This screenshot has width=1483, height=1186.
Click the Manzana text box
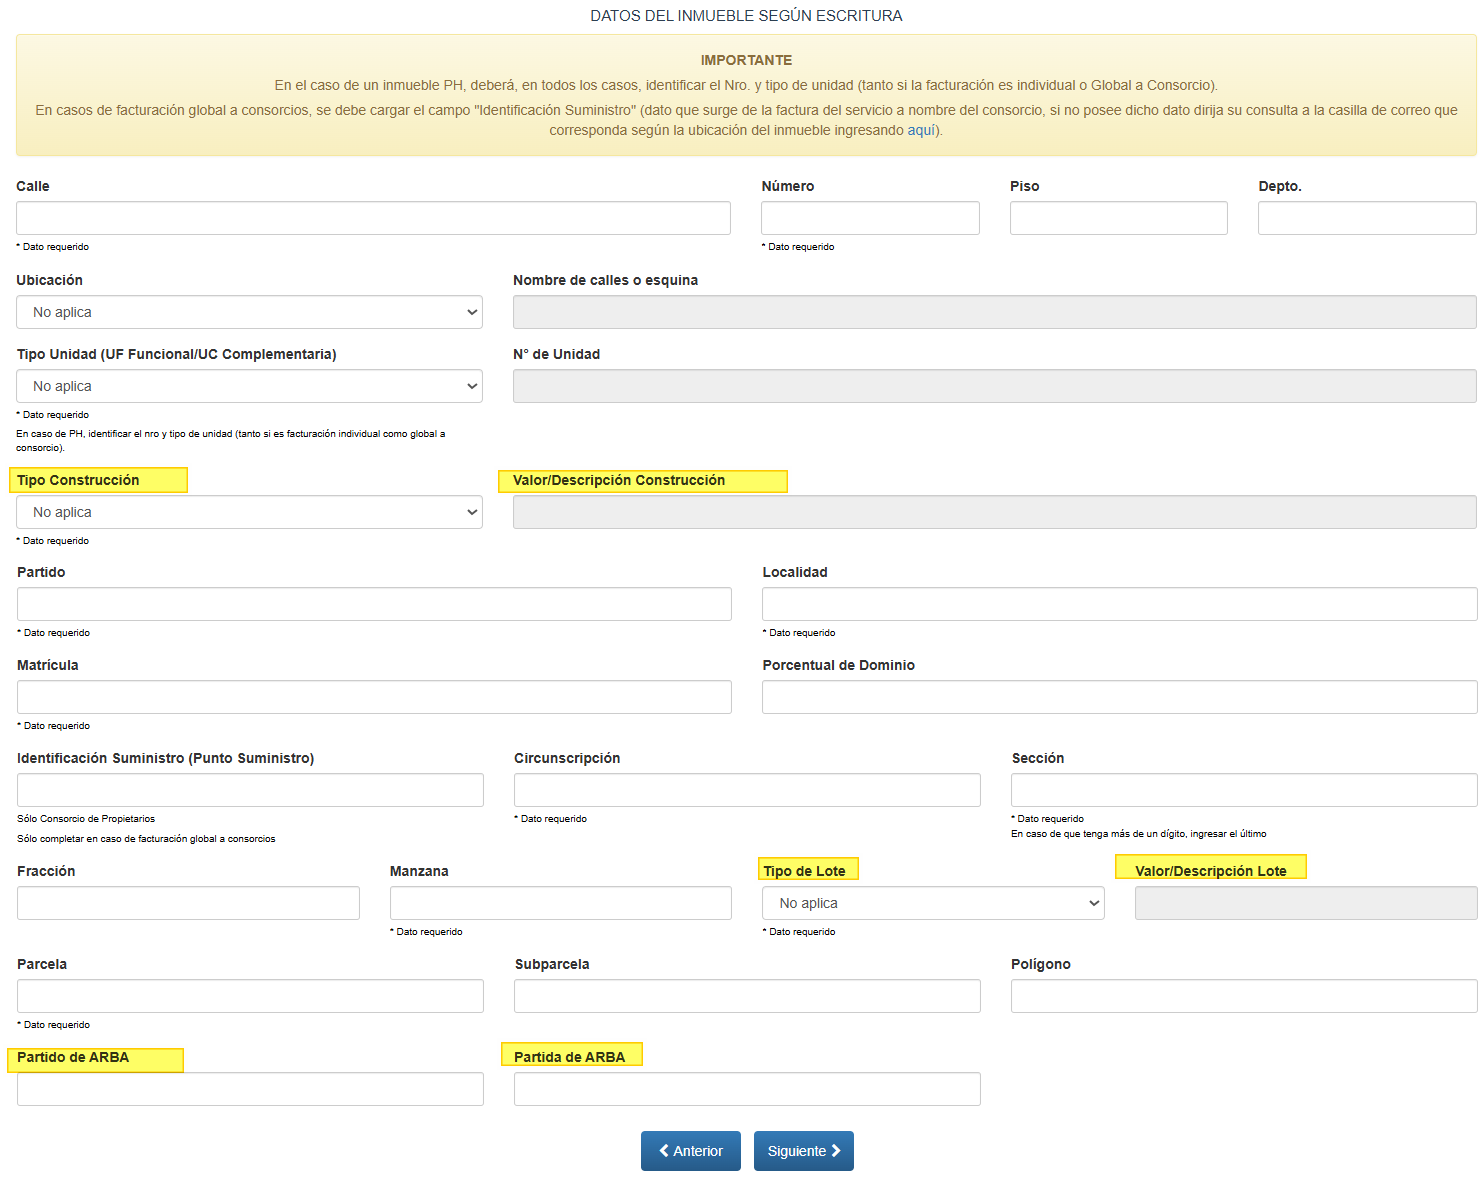coord(560,903)
